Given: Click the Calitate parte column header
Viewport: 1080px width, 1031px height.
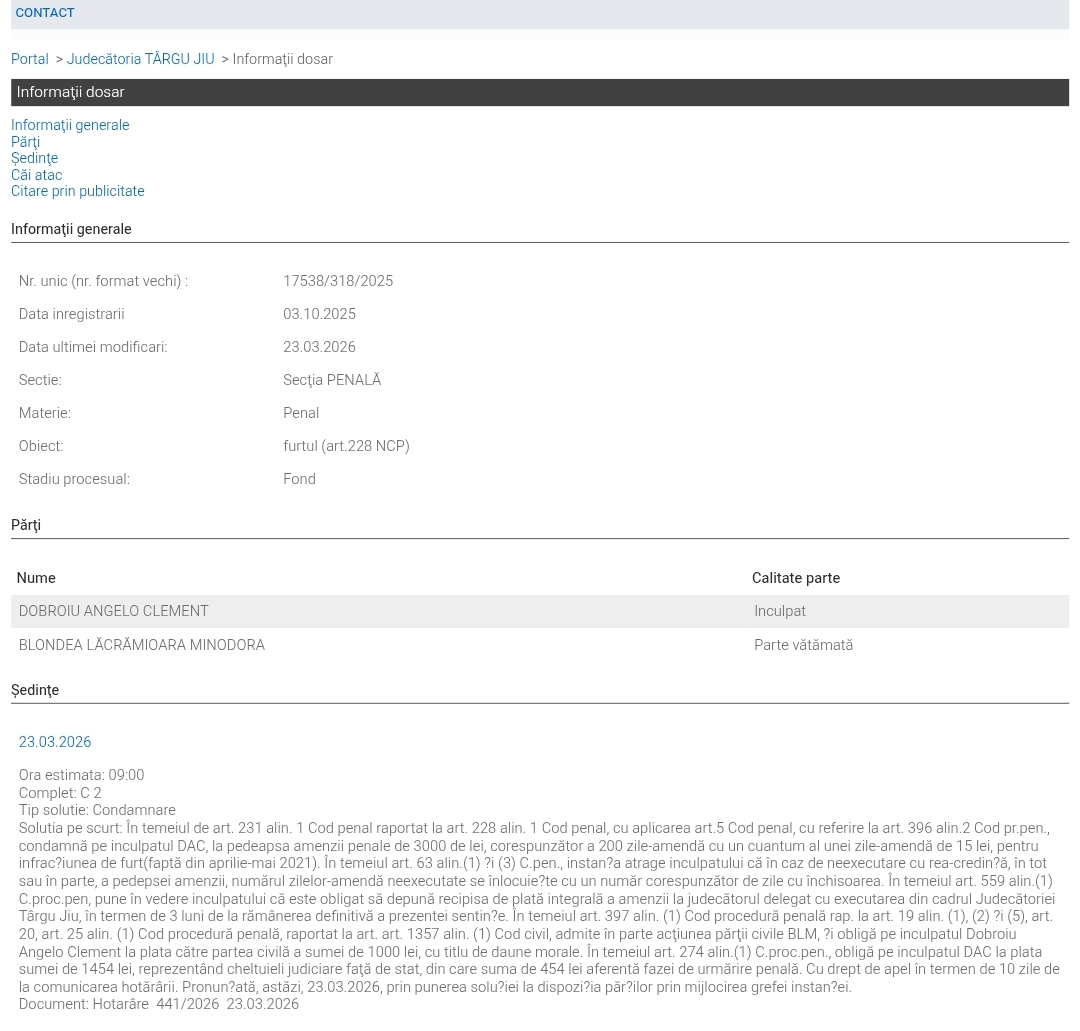Looking at the screenshot, I should pyautogui.click(x=796, y=578).
